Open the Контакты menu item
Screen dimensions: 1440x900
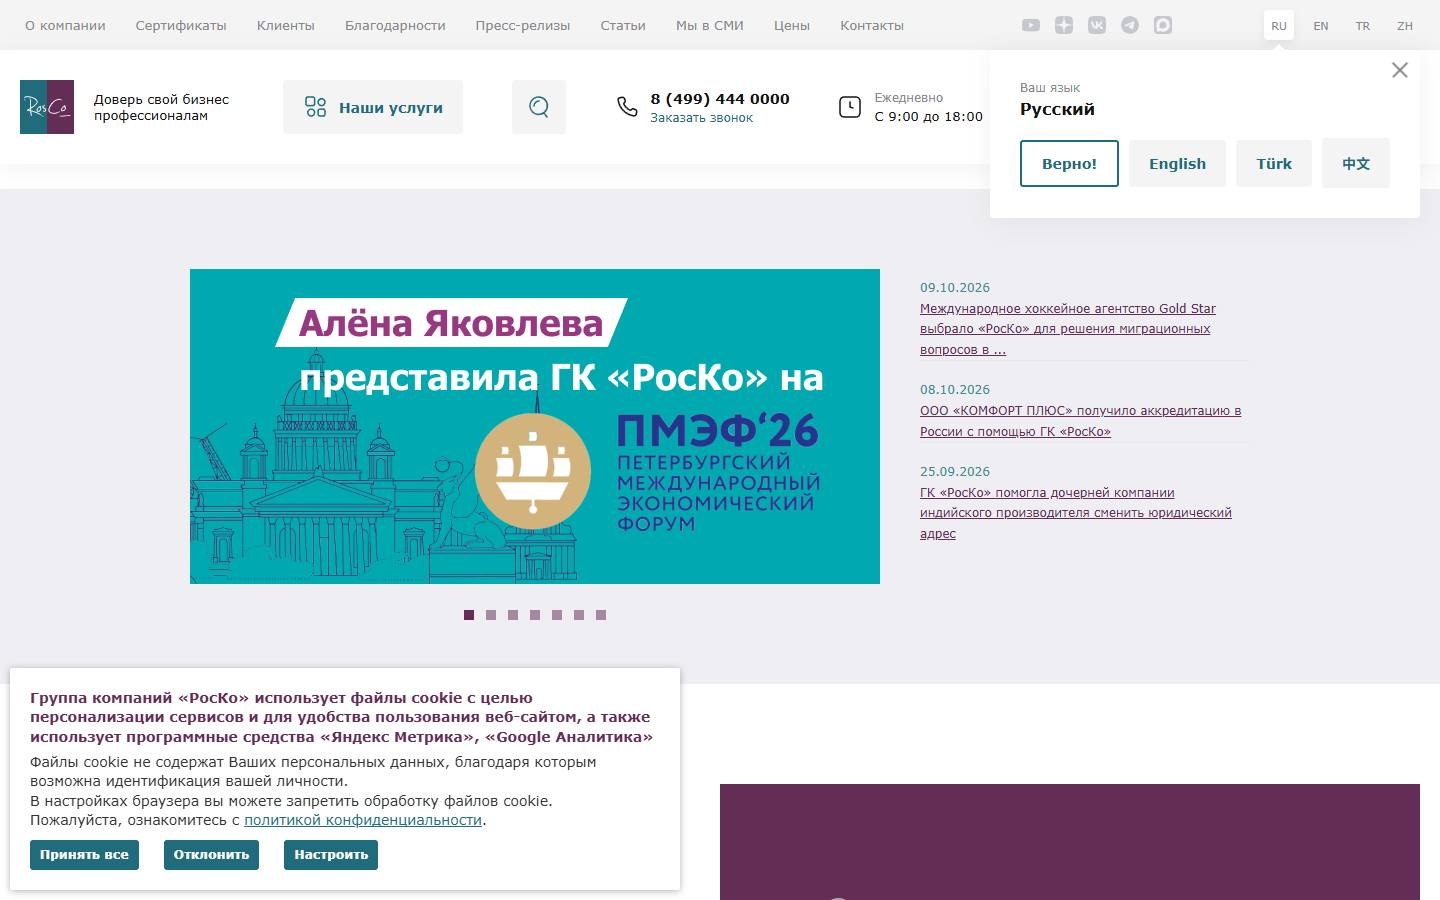click(872, 26)
